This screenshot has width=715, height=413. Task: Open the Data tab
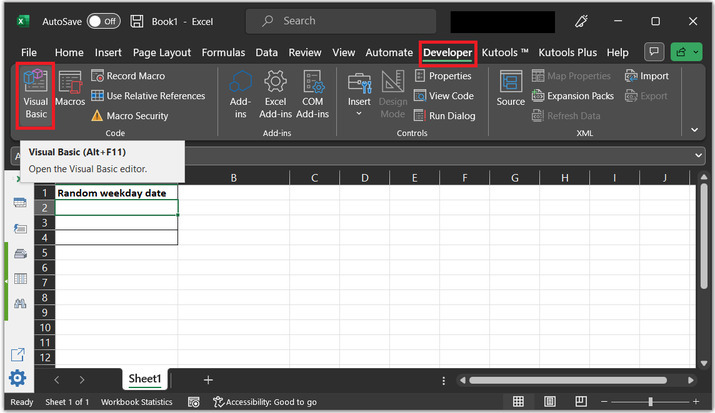pyautogui.click(x=266, y=52)
